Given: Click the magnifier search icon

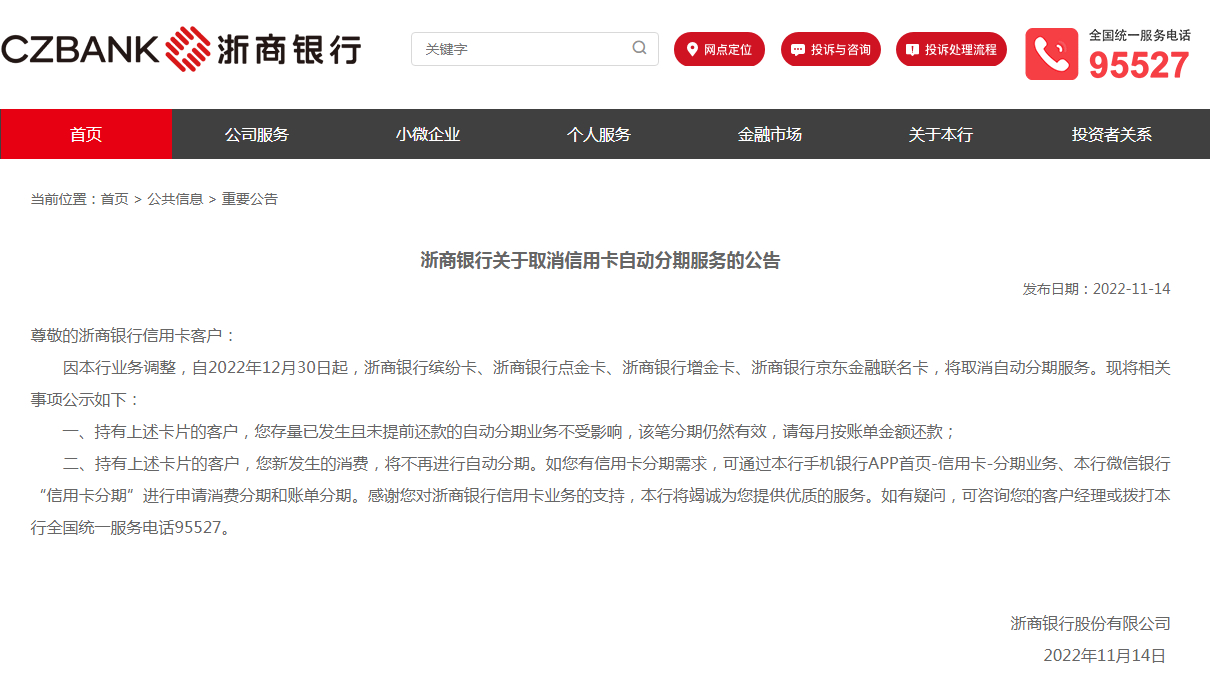Looking at the screenshot, I should pyautogui.click(x=640, y=48).
